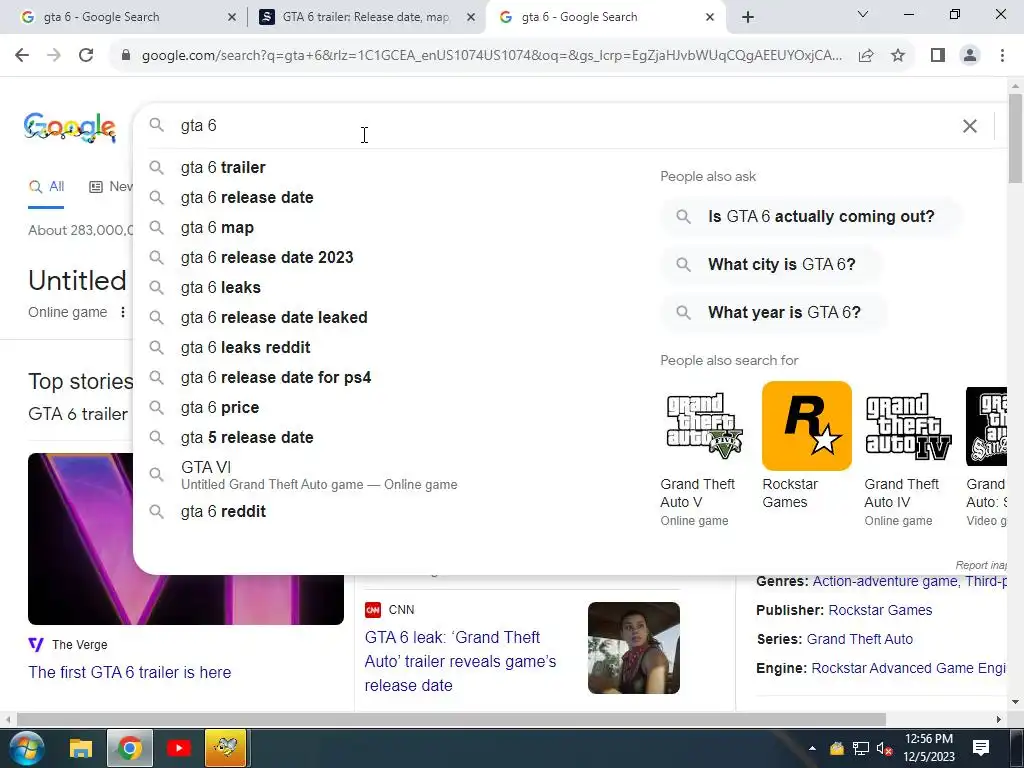Bookmark this tab with the star icon

(898, 56)
